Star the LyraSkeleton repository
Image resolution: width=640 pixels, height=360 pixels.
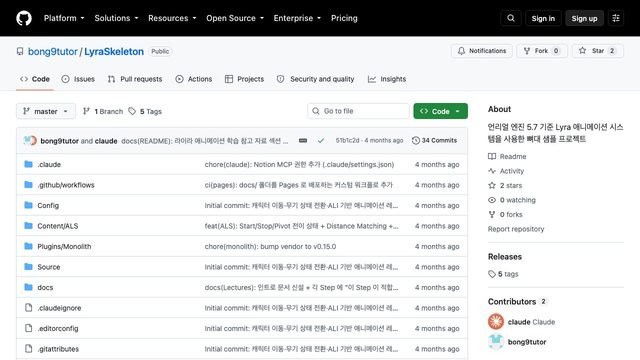click(598, 51)
